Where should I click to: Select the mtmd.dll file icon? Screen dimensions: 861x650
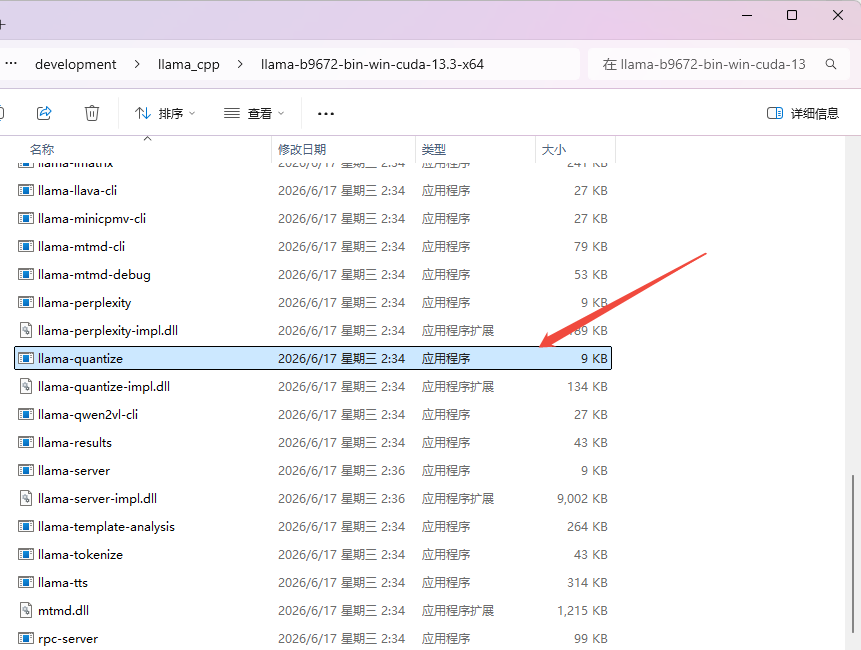coord(26,610)
